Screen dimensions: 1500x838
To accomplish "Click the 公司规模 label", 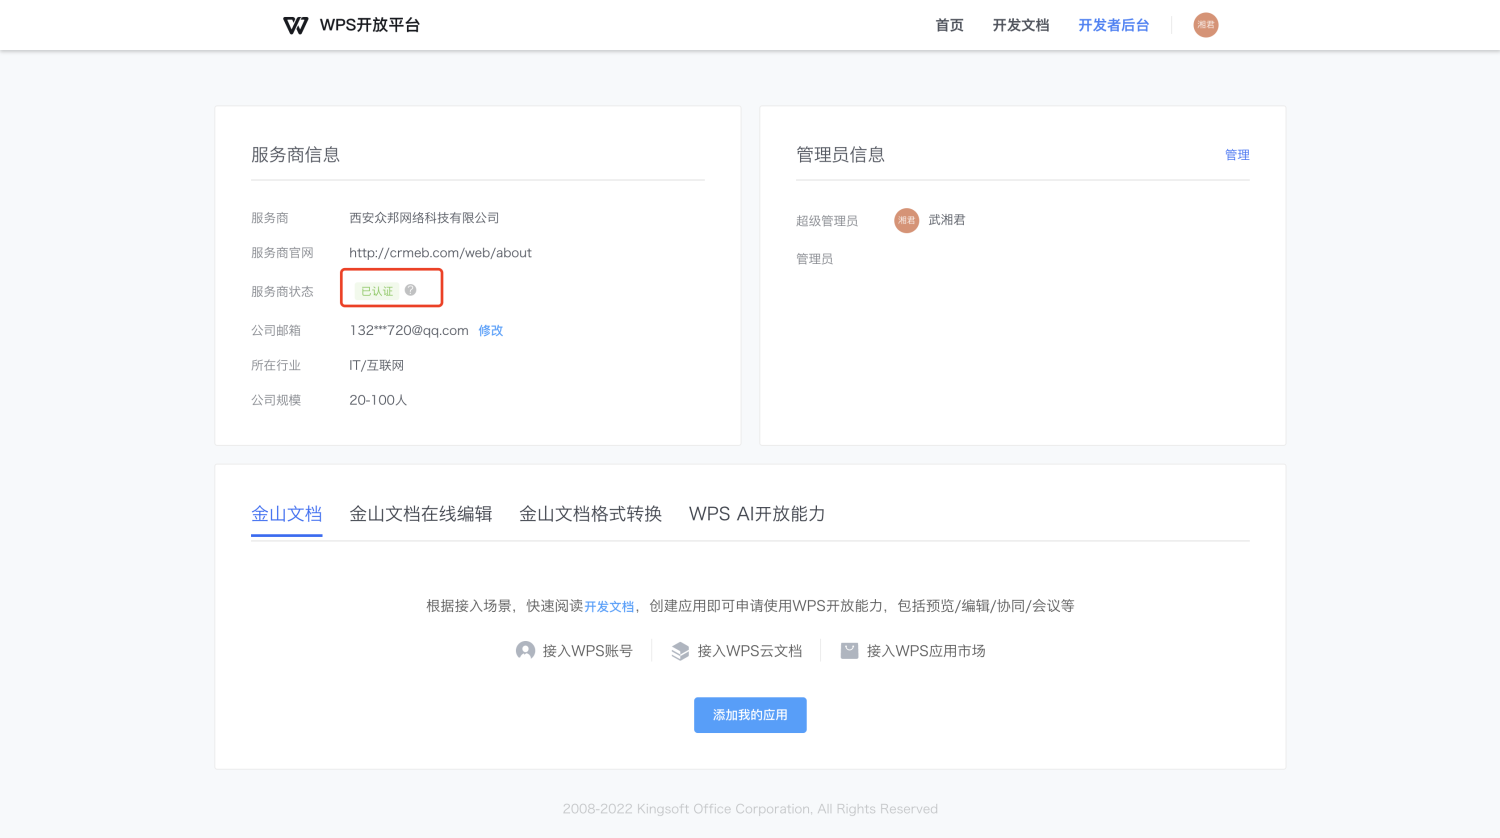I will (276, 400).
